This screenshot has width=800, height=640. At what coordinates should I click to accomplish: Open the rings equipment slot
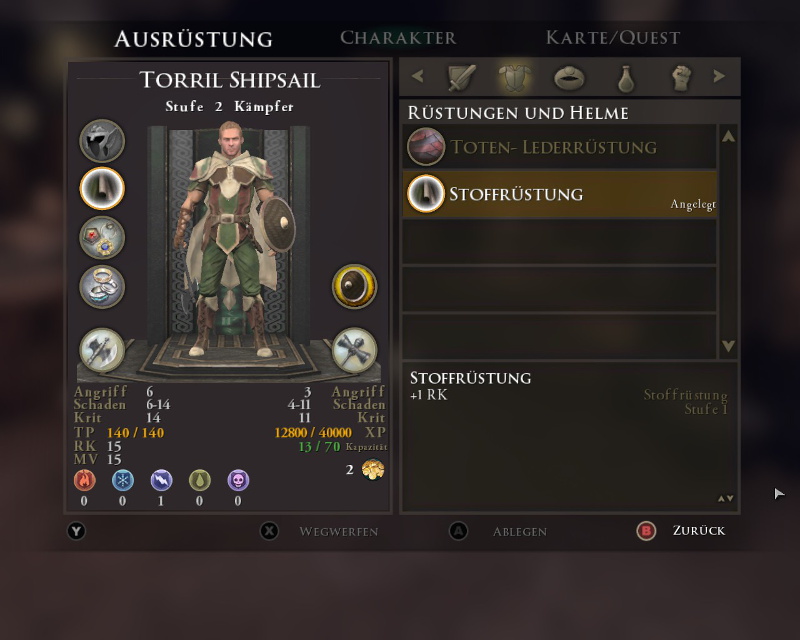tap(102, 286)
